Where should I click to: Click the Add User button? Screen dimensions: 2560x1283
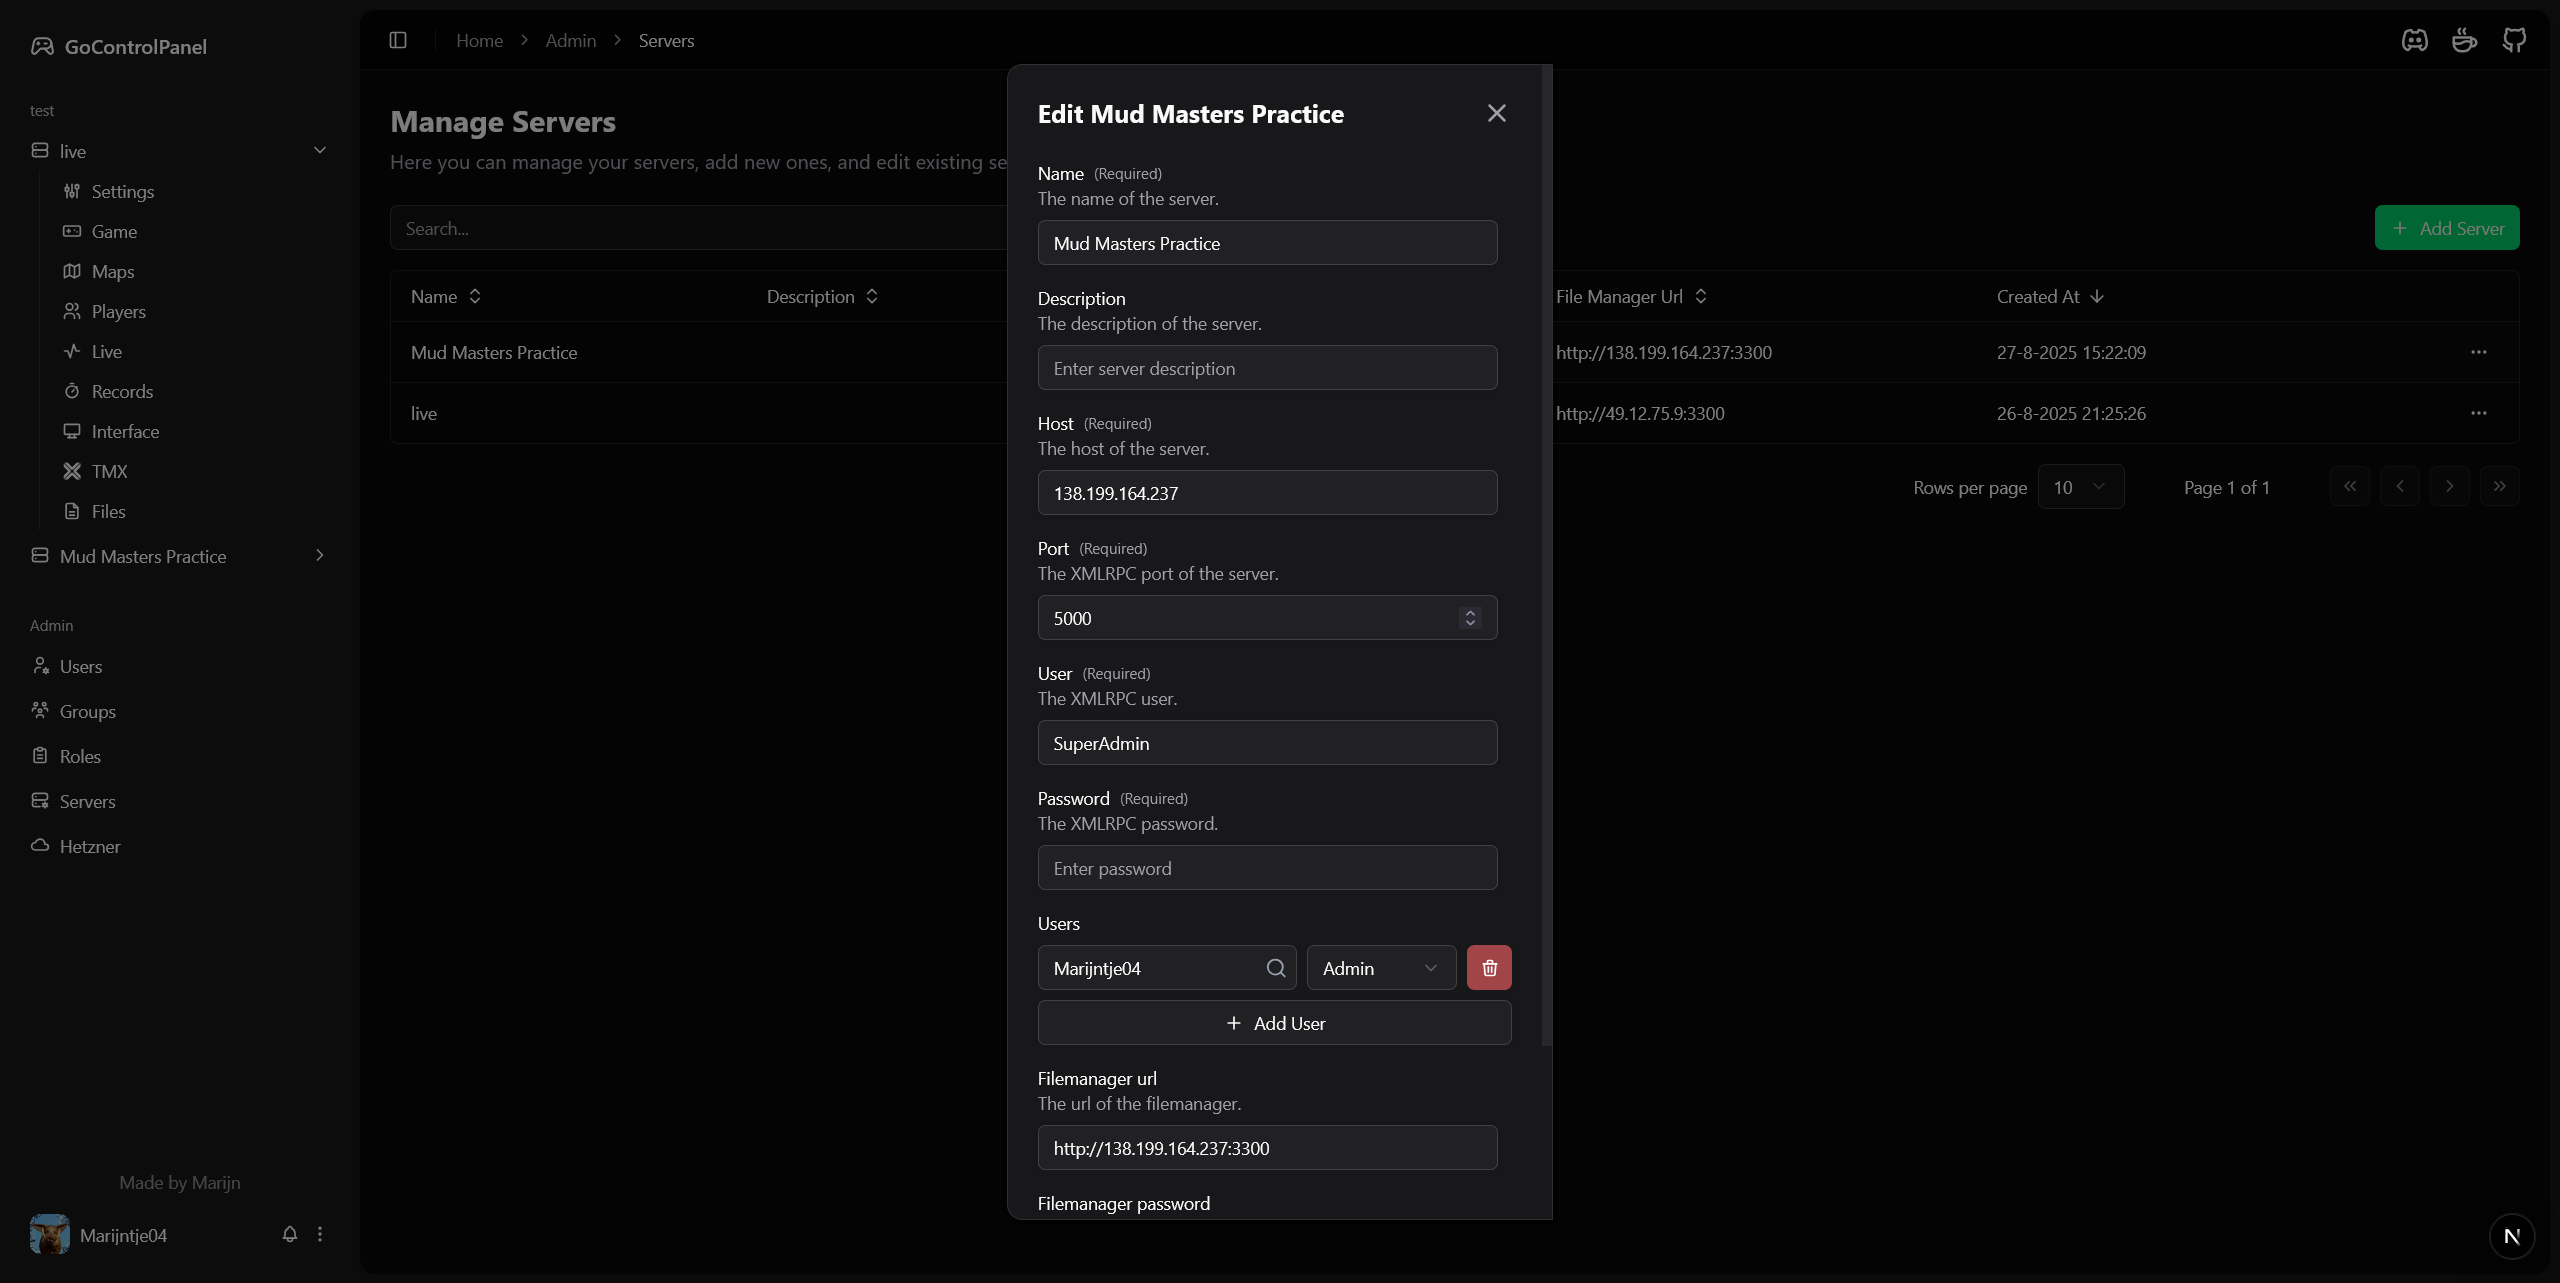(1274, 1023)
